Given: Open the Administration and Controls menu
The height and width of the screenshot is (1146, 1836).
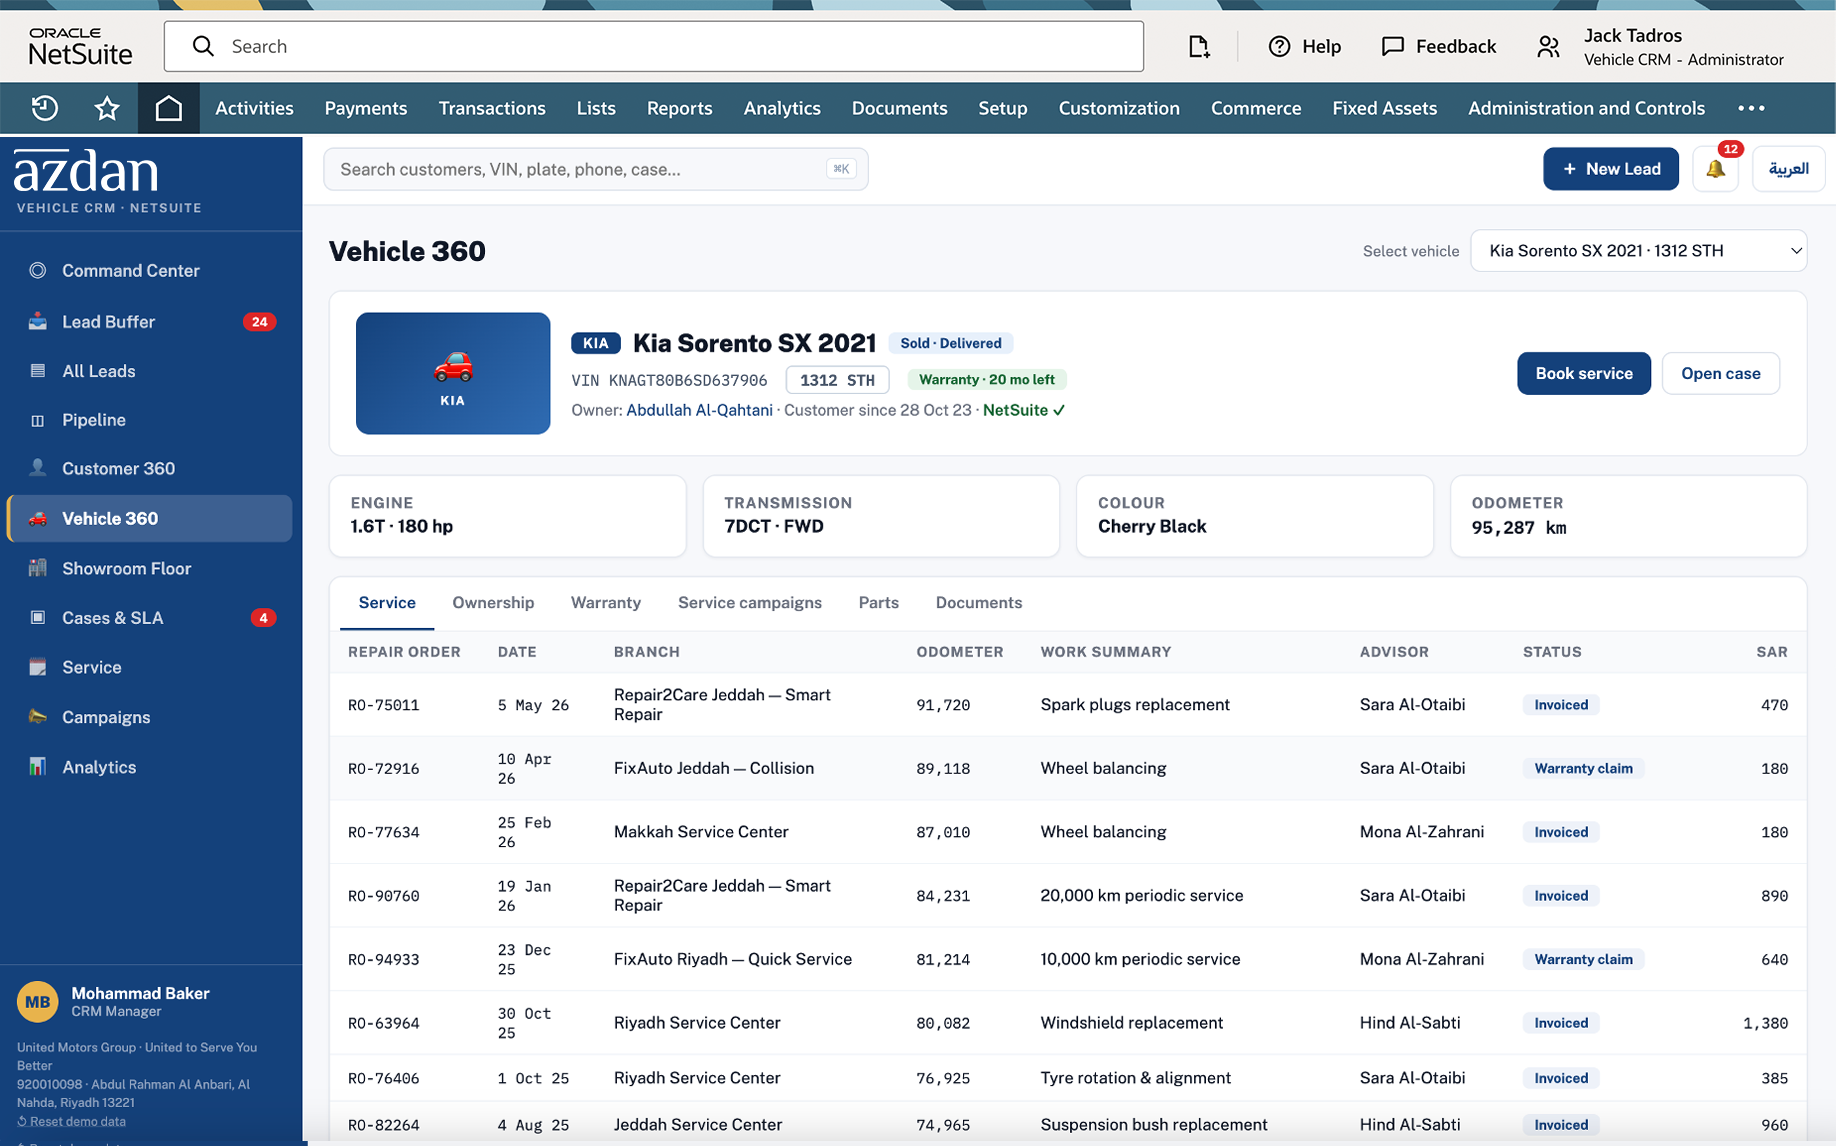Looking at the screenshot, I should click(x=1587, y=108).
